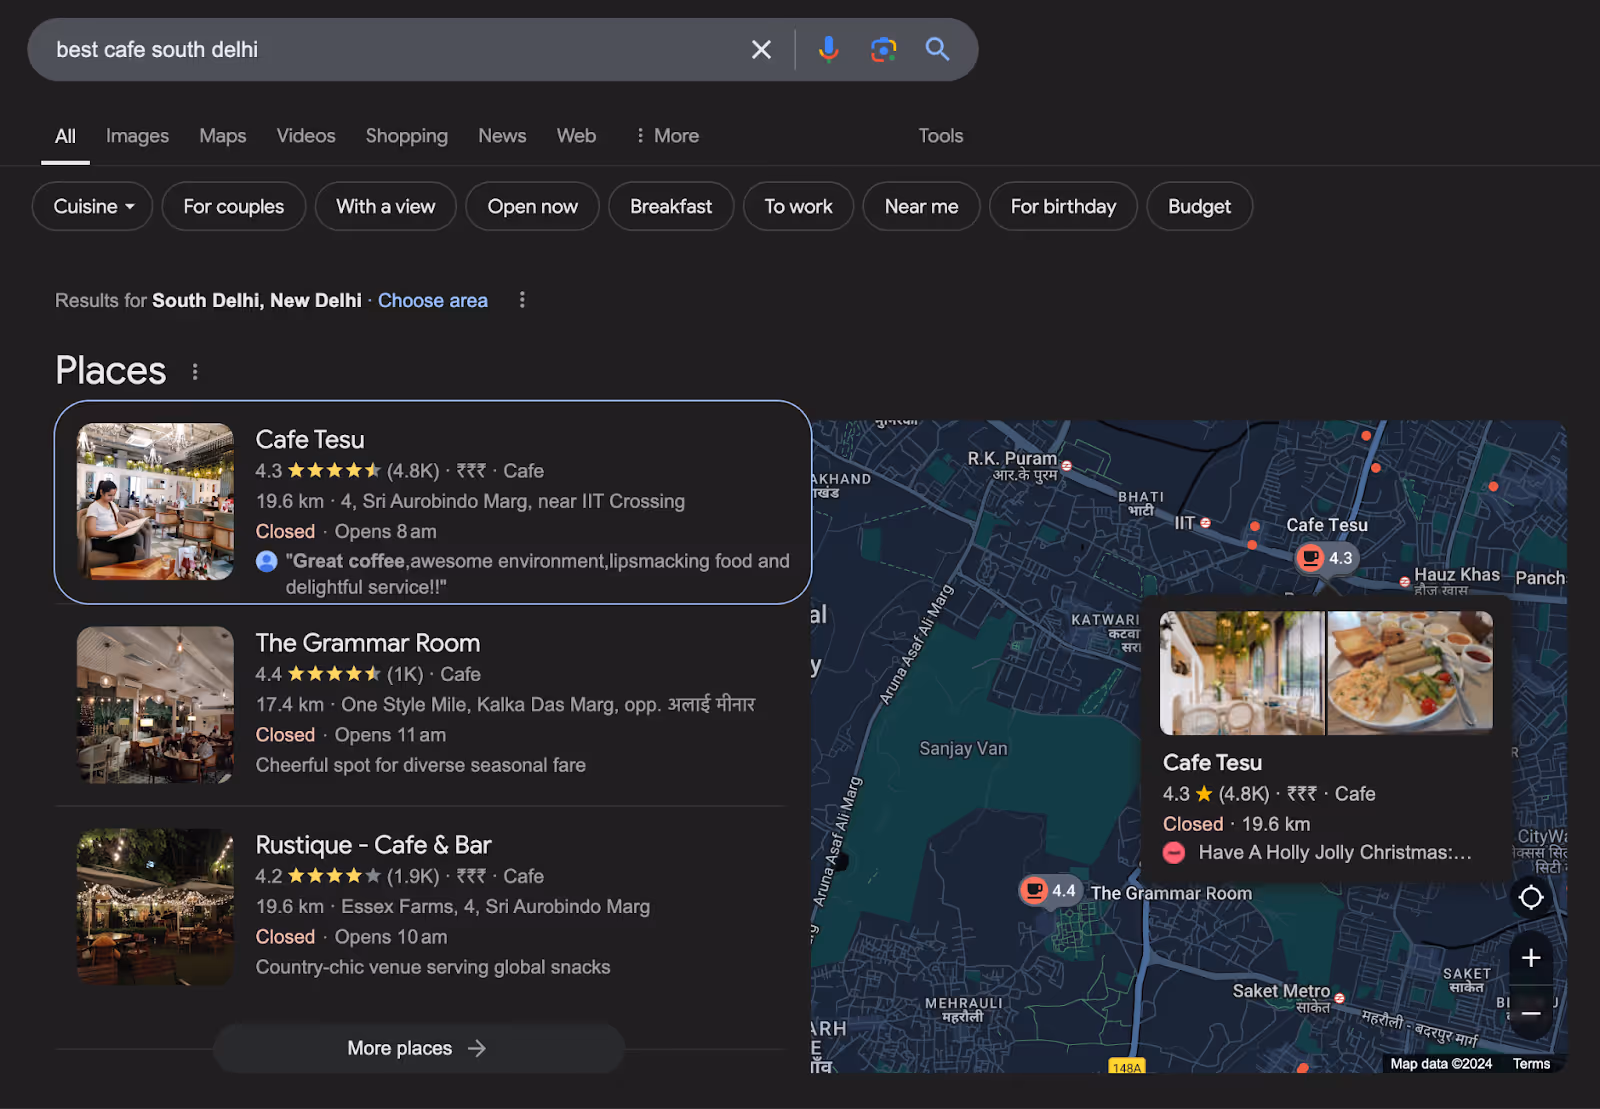Click 'Have A Holly Jolly Christmas' post text

(1335, 853)
